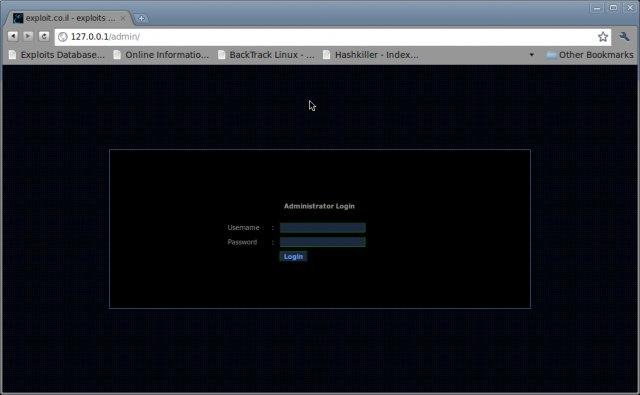Click the Username label
The image size is (640, 395).
point(243,228)
